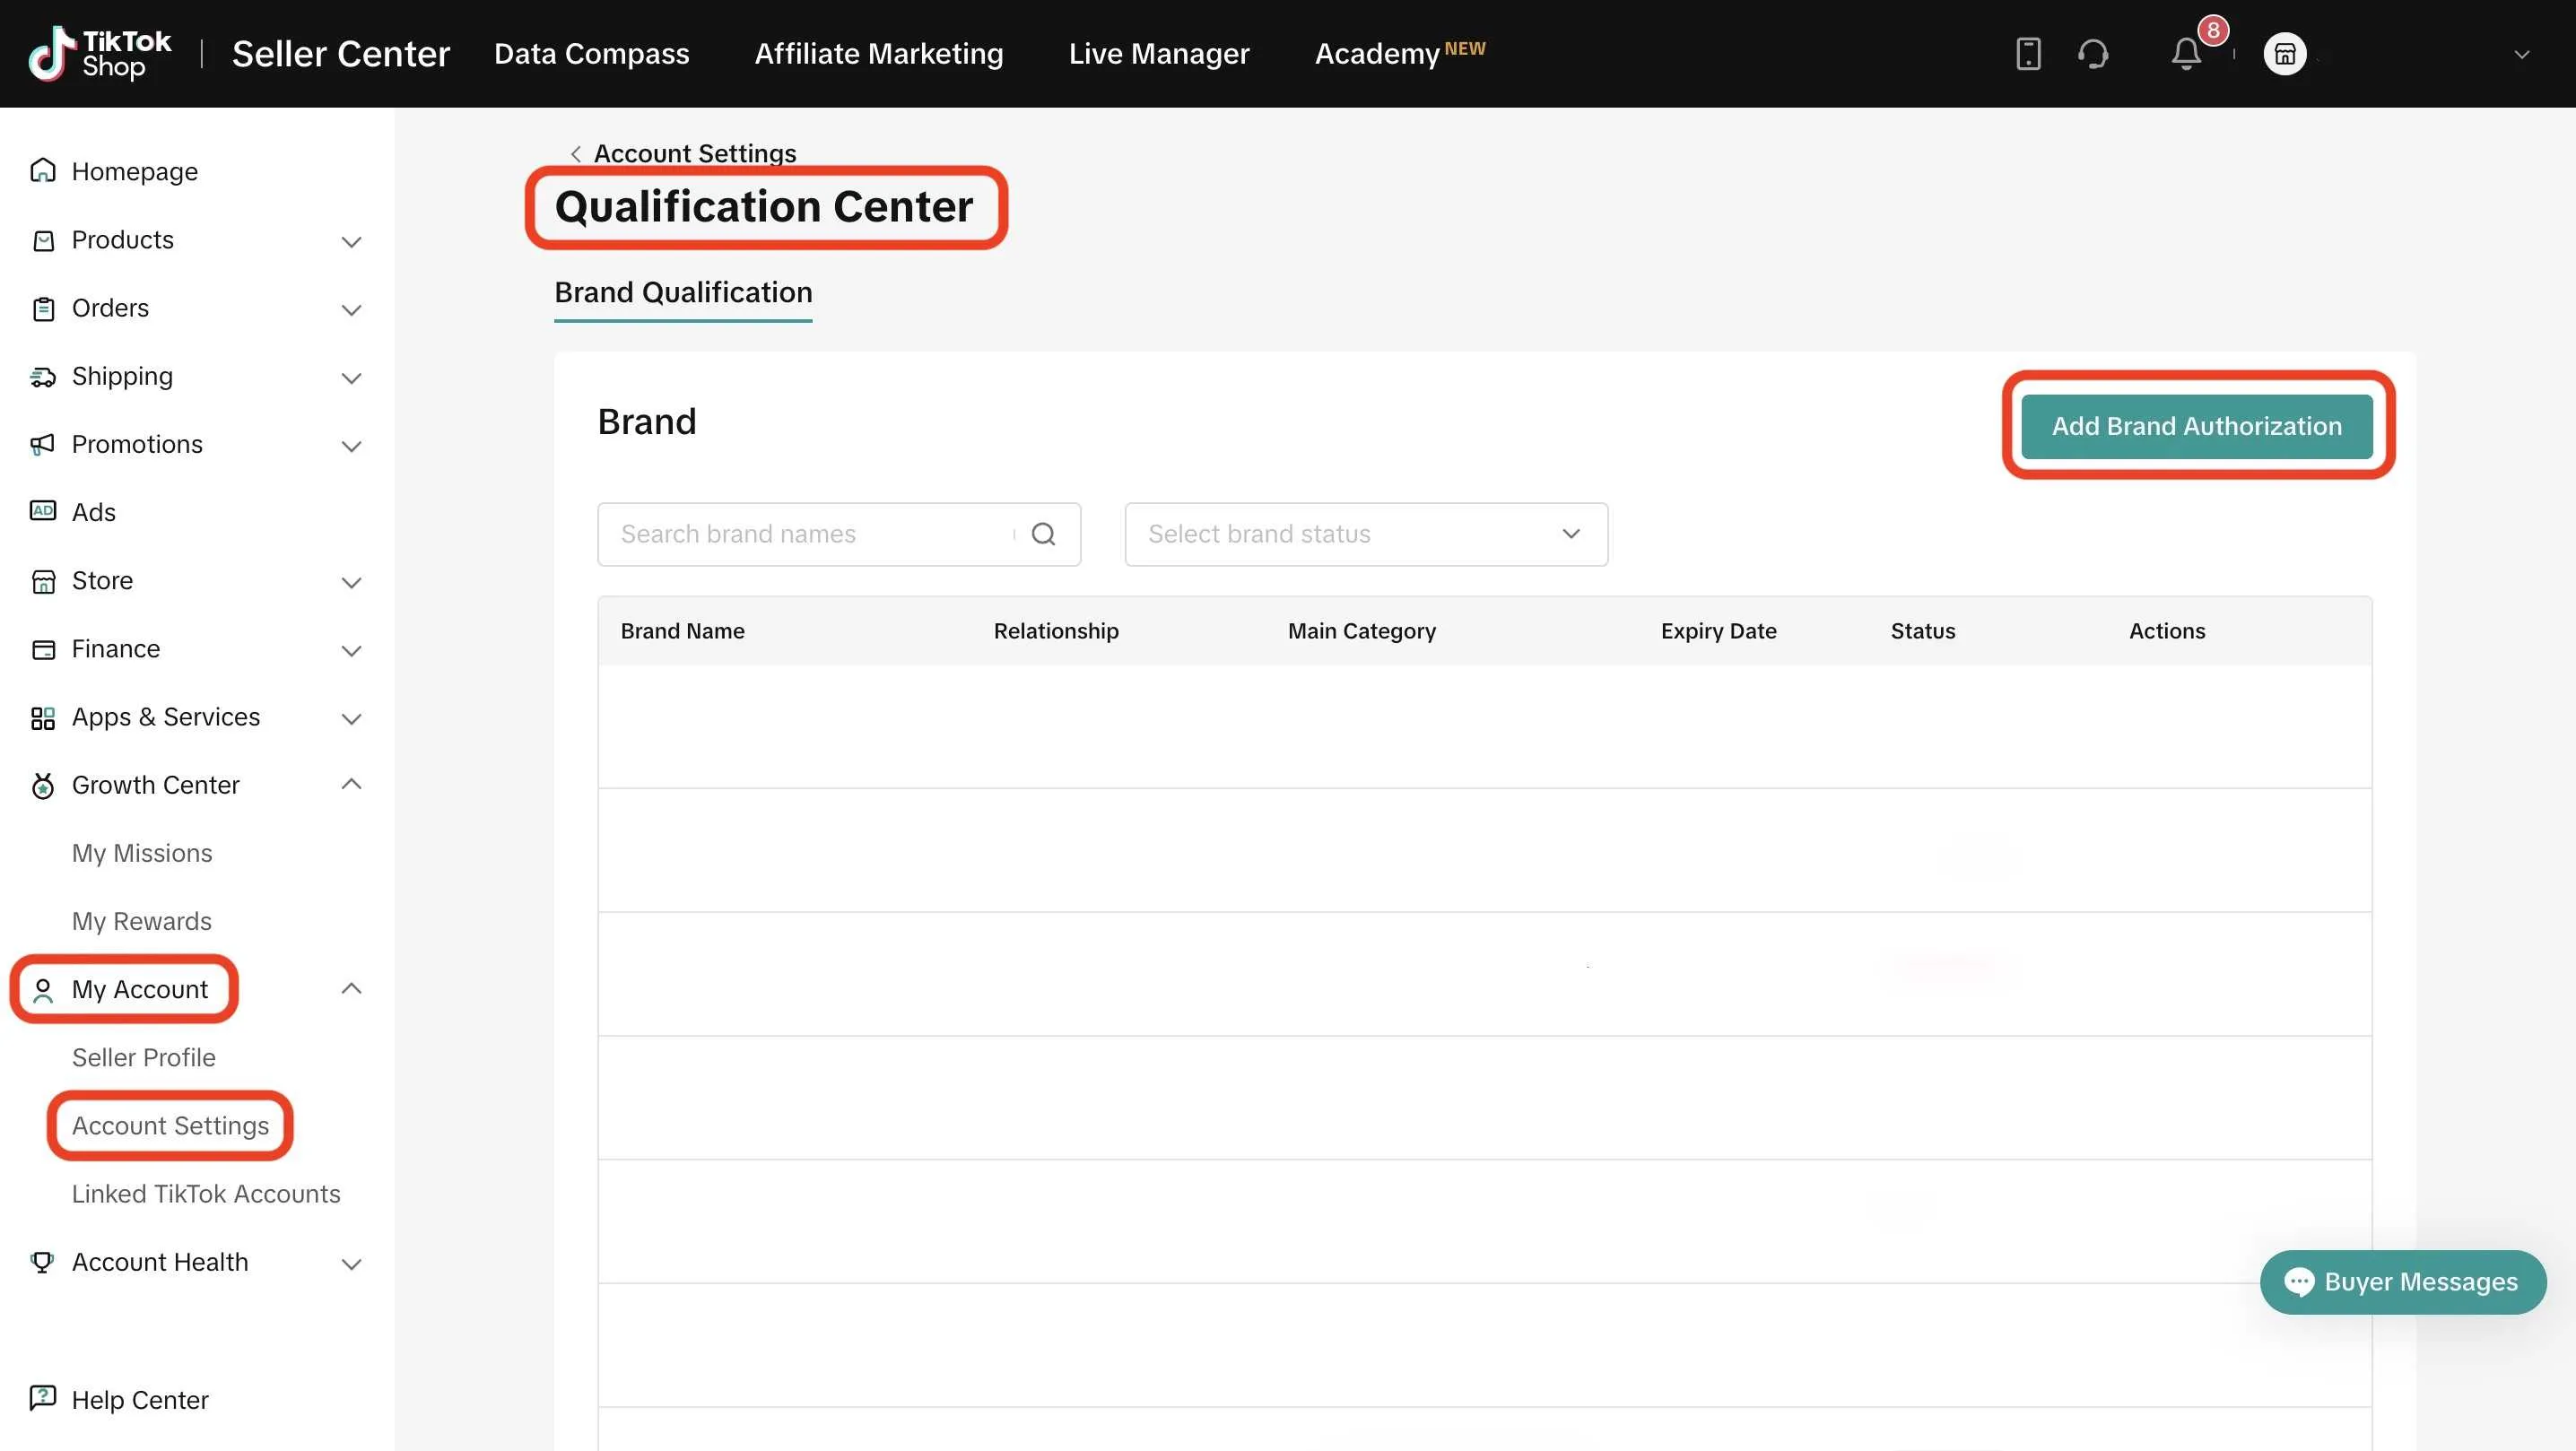Select the Brand Qualification tab
The width and height of the screenshot is (2576, 1451).
(x=683, y=292)
